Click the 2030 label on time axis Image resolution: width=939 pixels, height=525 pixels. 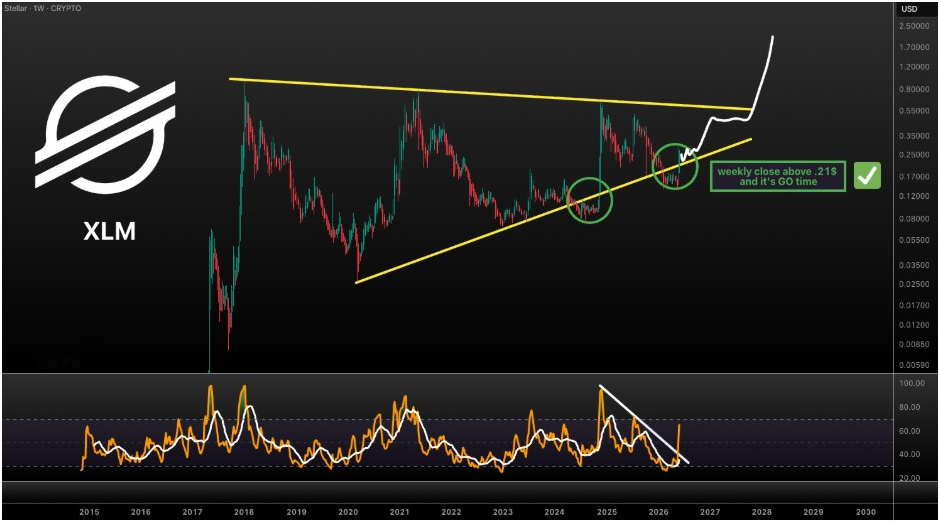coord(866,512)
